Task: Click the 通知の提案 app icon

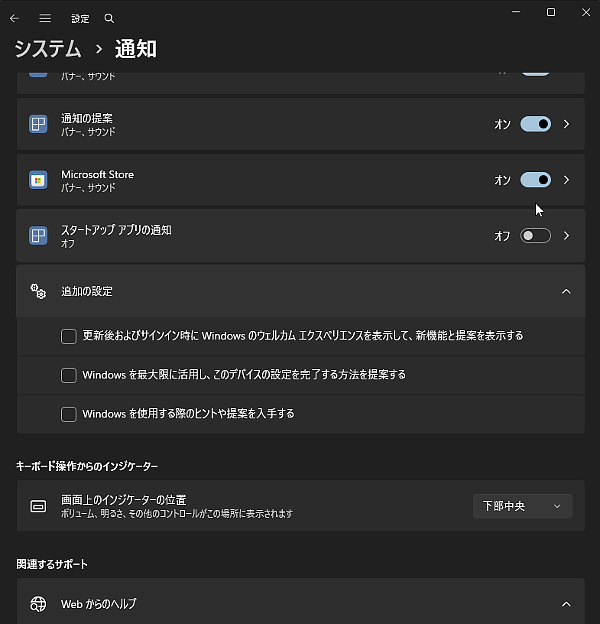Action: (38, 124)
